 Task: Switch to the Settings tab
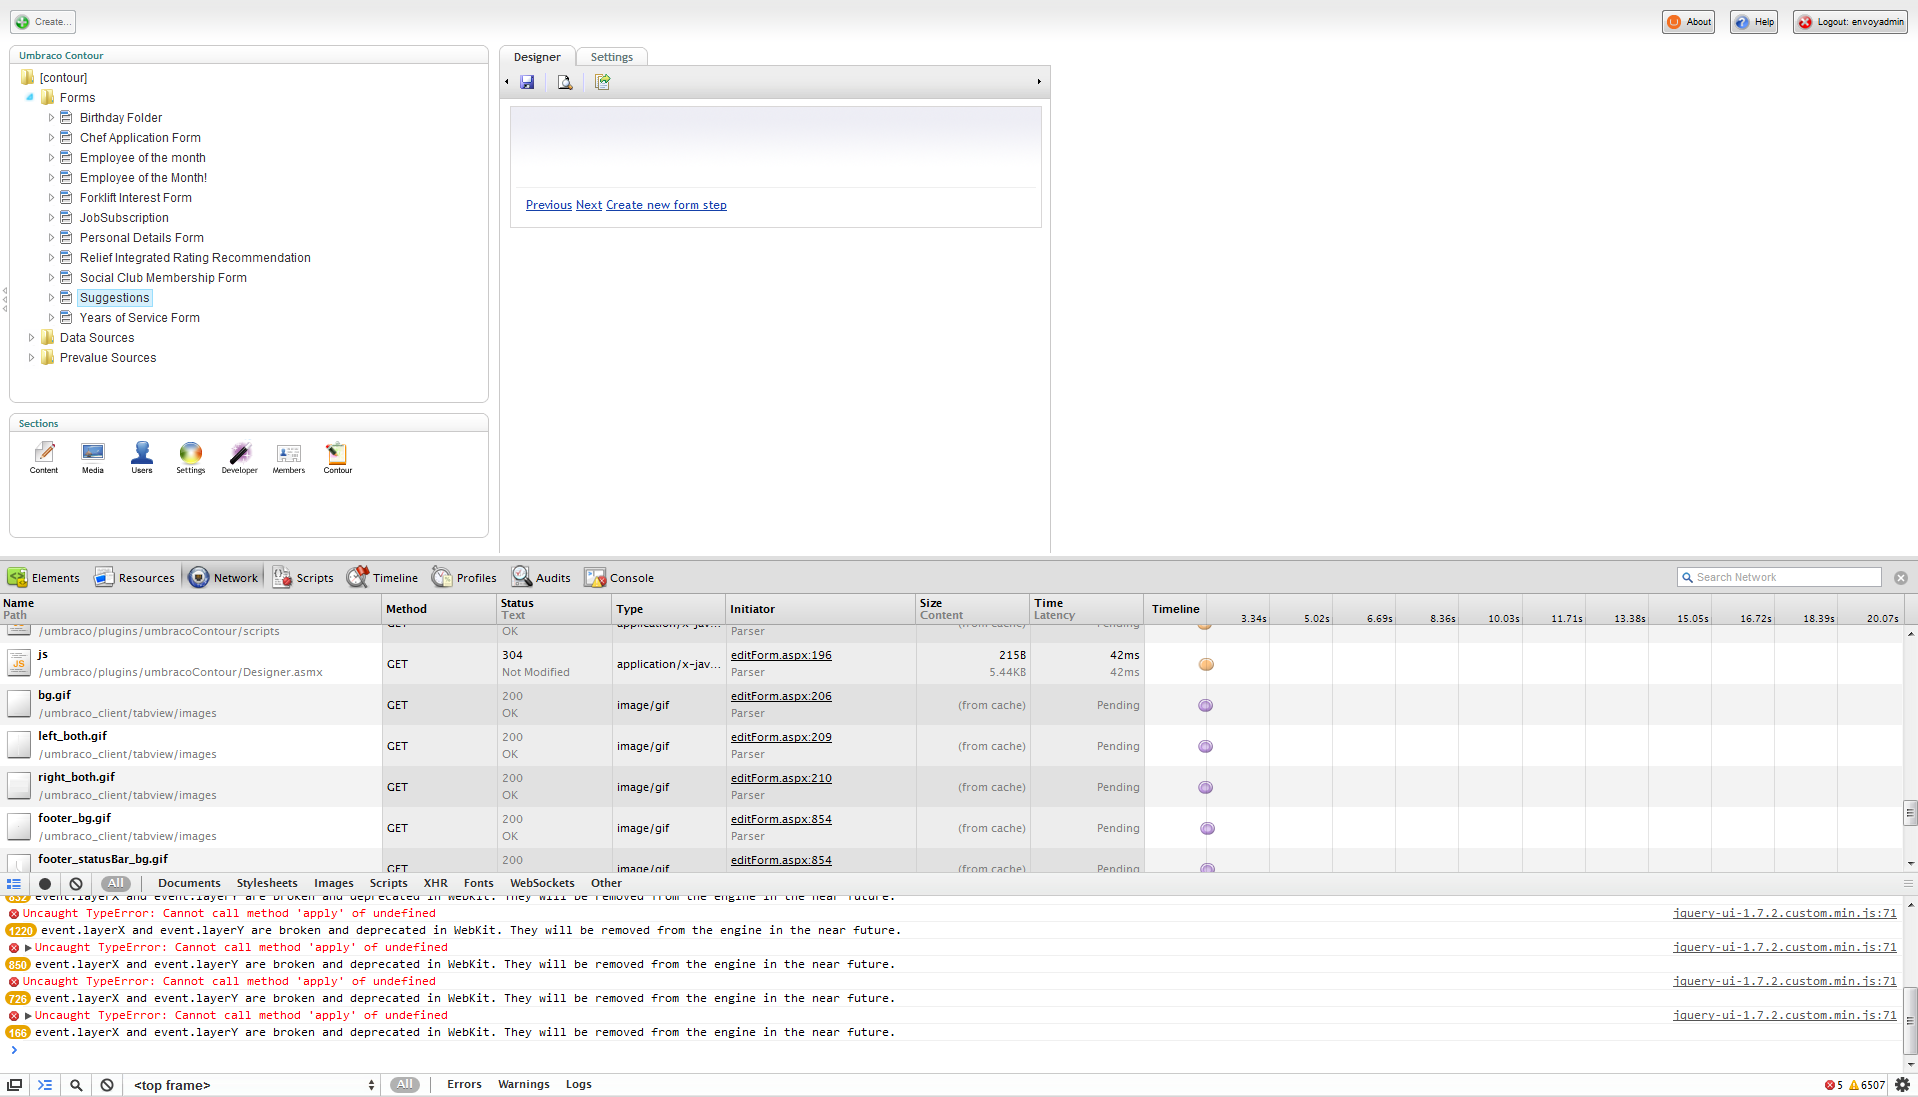pyautogui.click(x=611, y=57)
